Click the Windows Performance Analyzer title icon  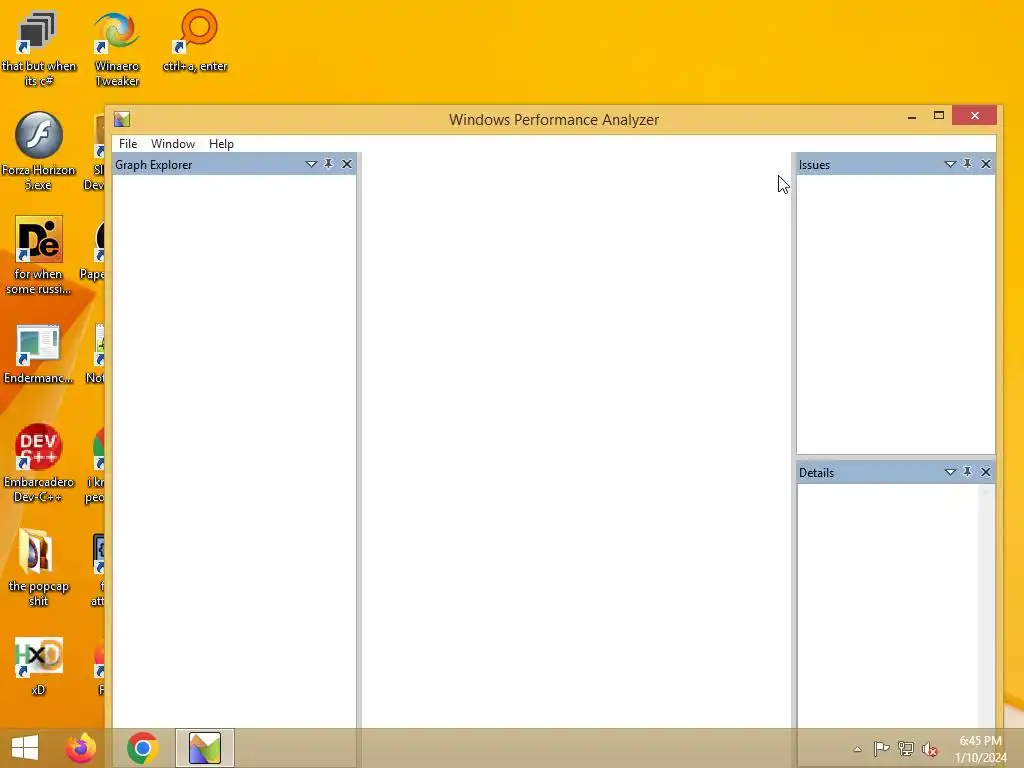(x=122, y=119)
